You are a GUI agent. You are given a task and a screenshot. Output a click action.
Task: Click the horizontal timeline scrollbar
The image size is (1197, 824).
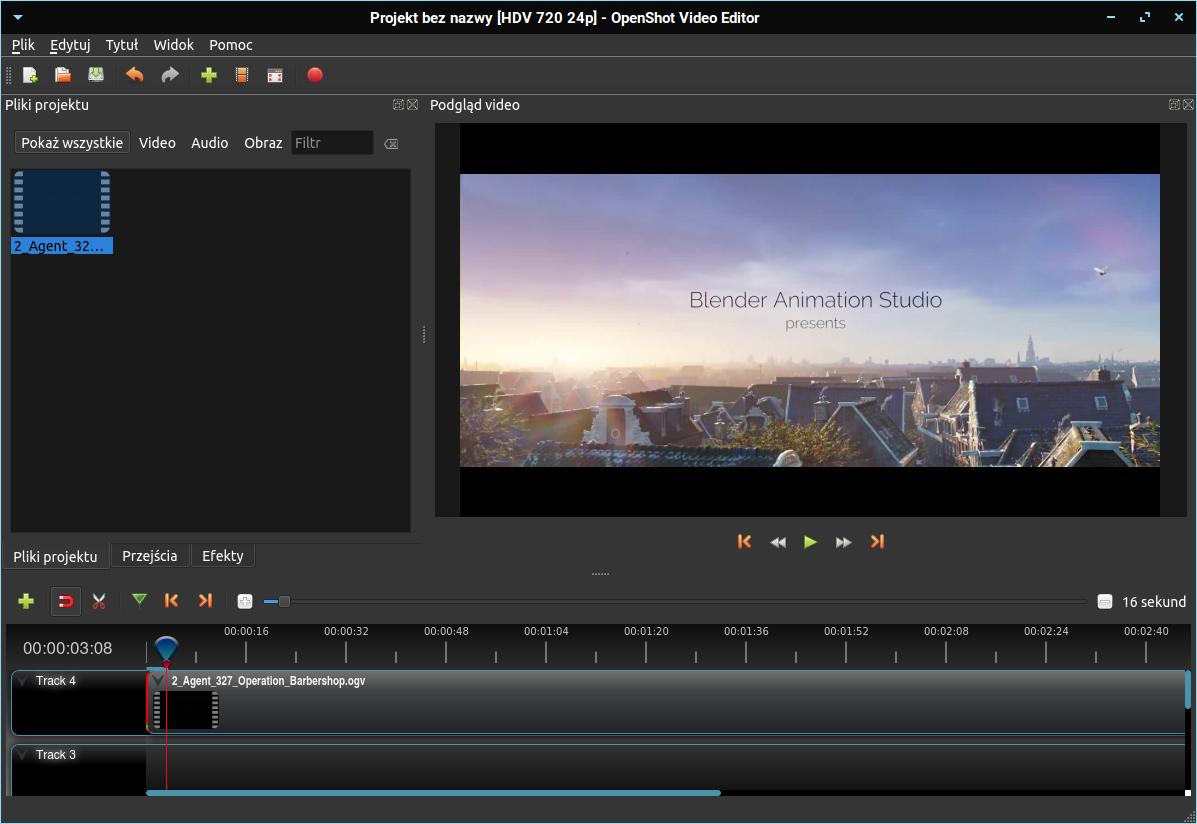pyautogui.click(x=433, y=793)
